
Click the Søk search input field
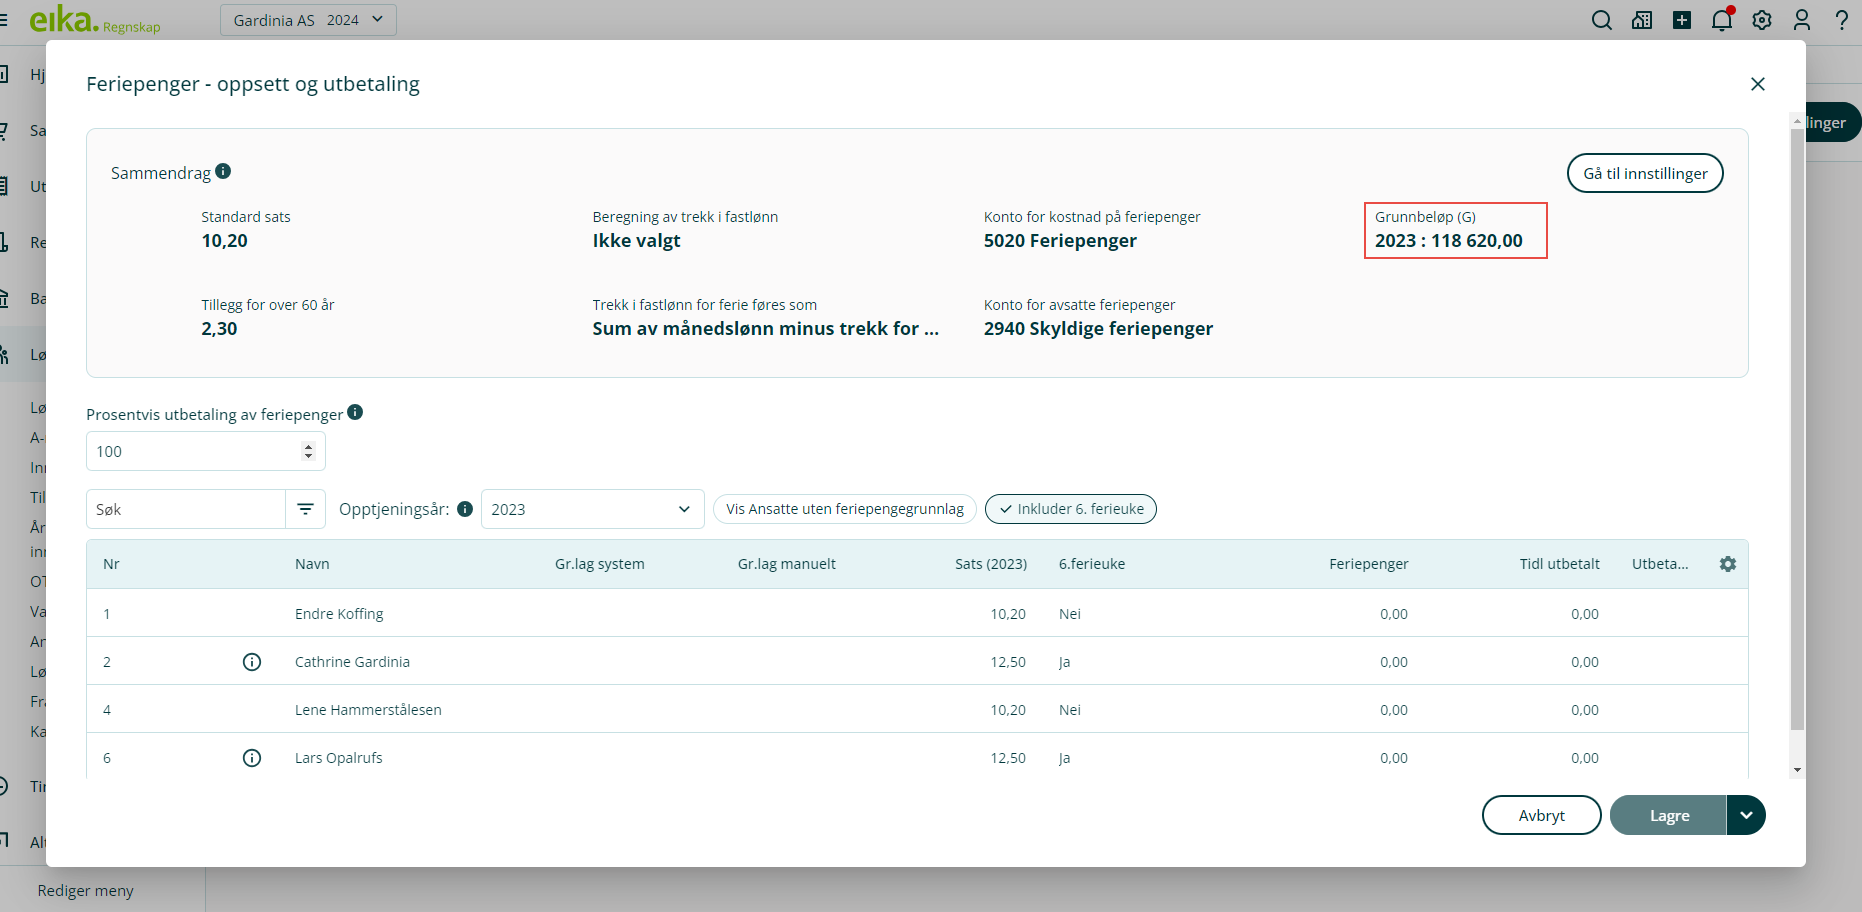(186, 509)
